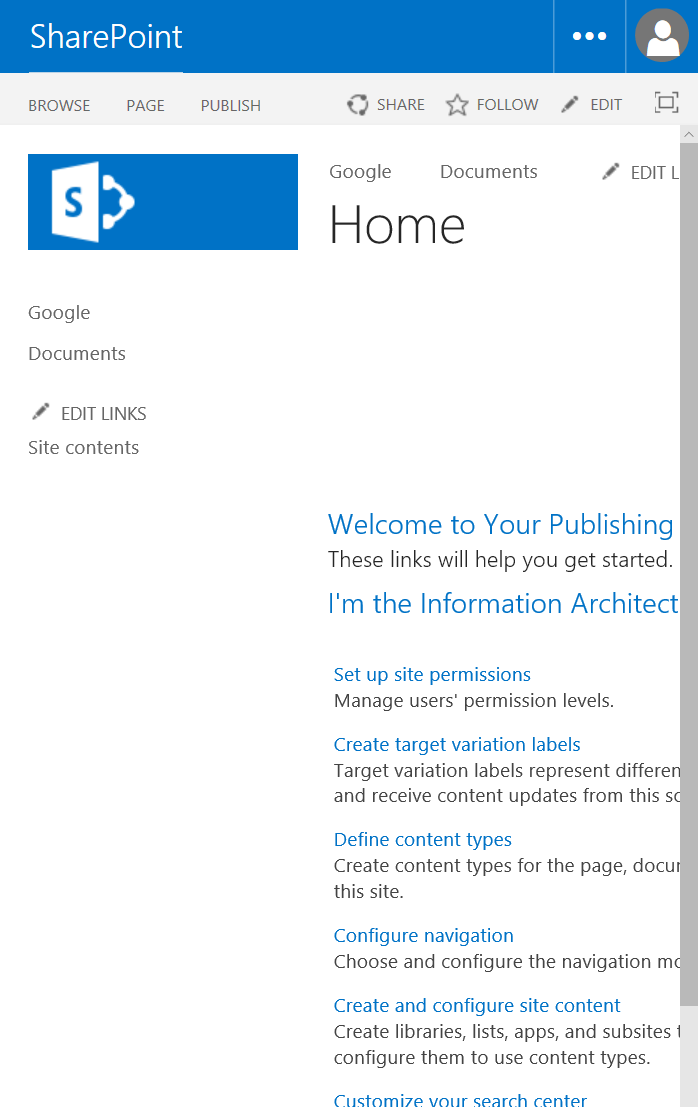This screenshot has height=1107, width=698.
Task: Click the Home page title
Action: pyautogui.click(x=397, y=225)
